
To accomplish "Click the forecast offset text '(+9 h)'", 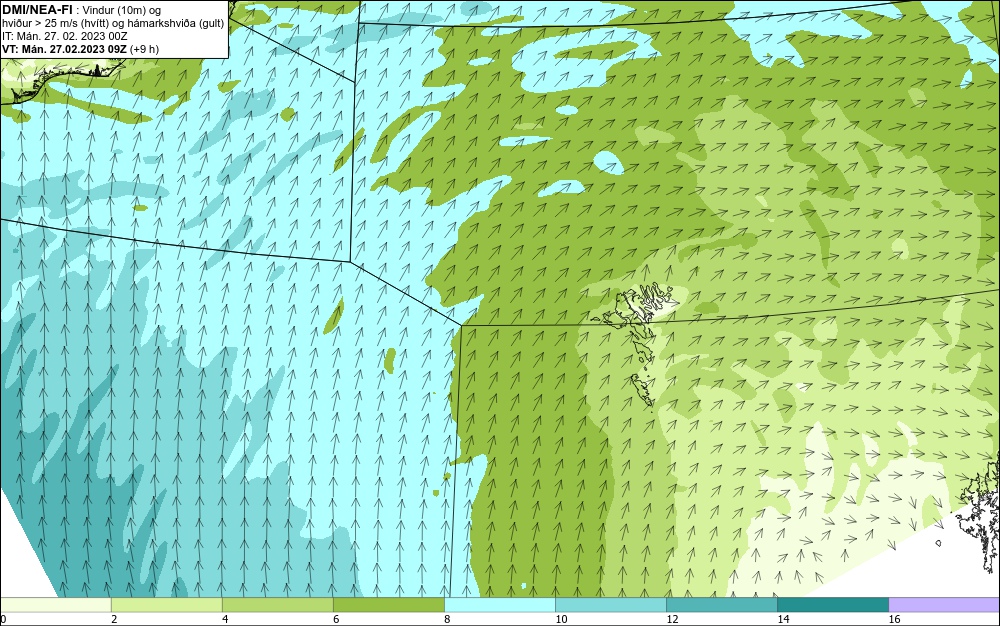I will click(x=144, y=49).
